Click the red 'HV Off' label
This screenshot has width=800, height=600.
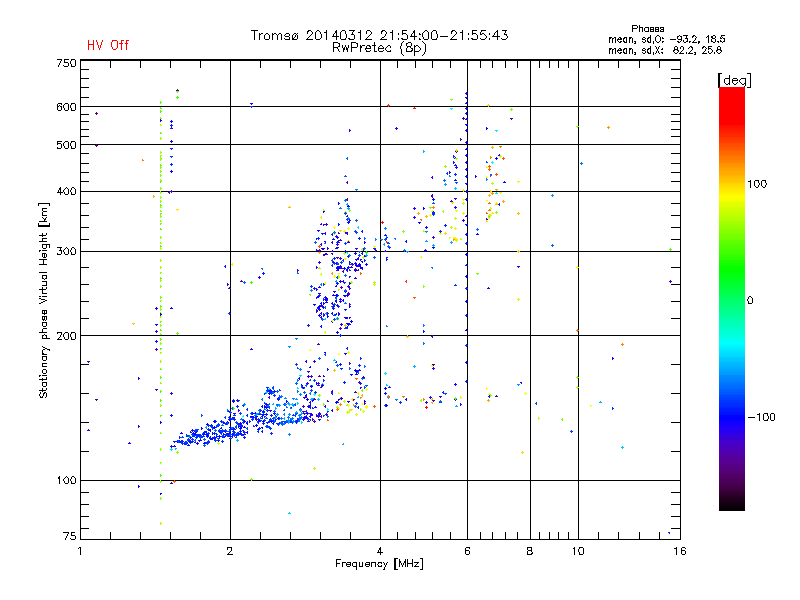coord(108,45)
